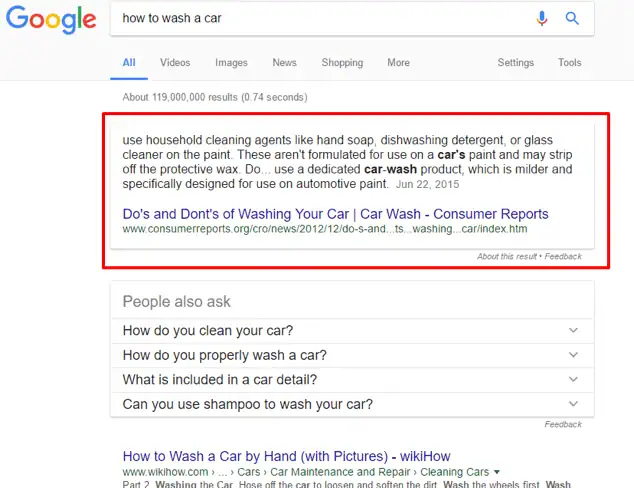Expand "Can you use shampoo to wash your car?"

tap(350, 404)
